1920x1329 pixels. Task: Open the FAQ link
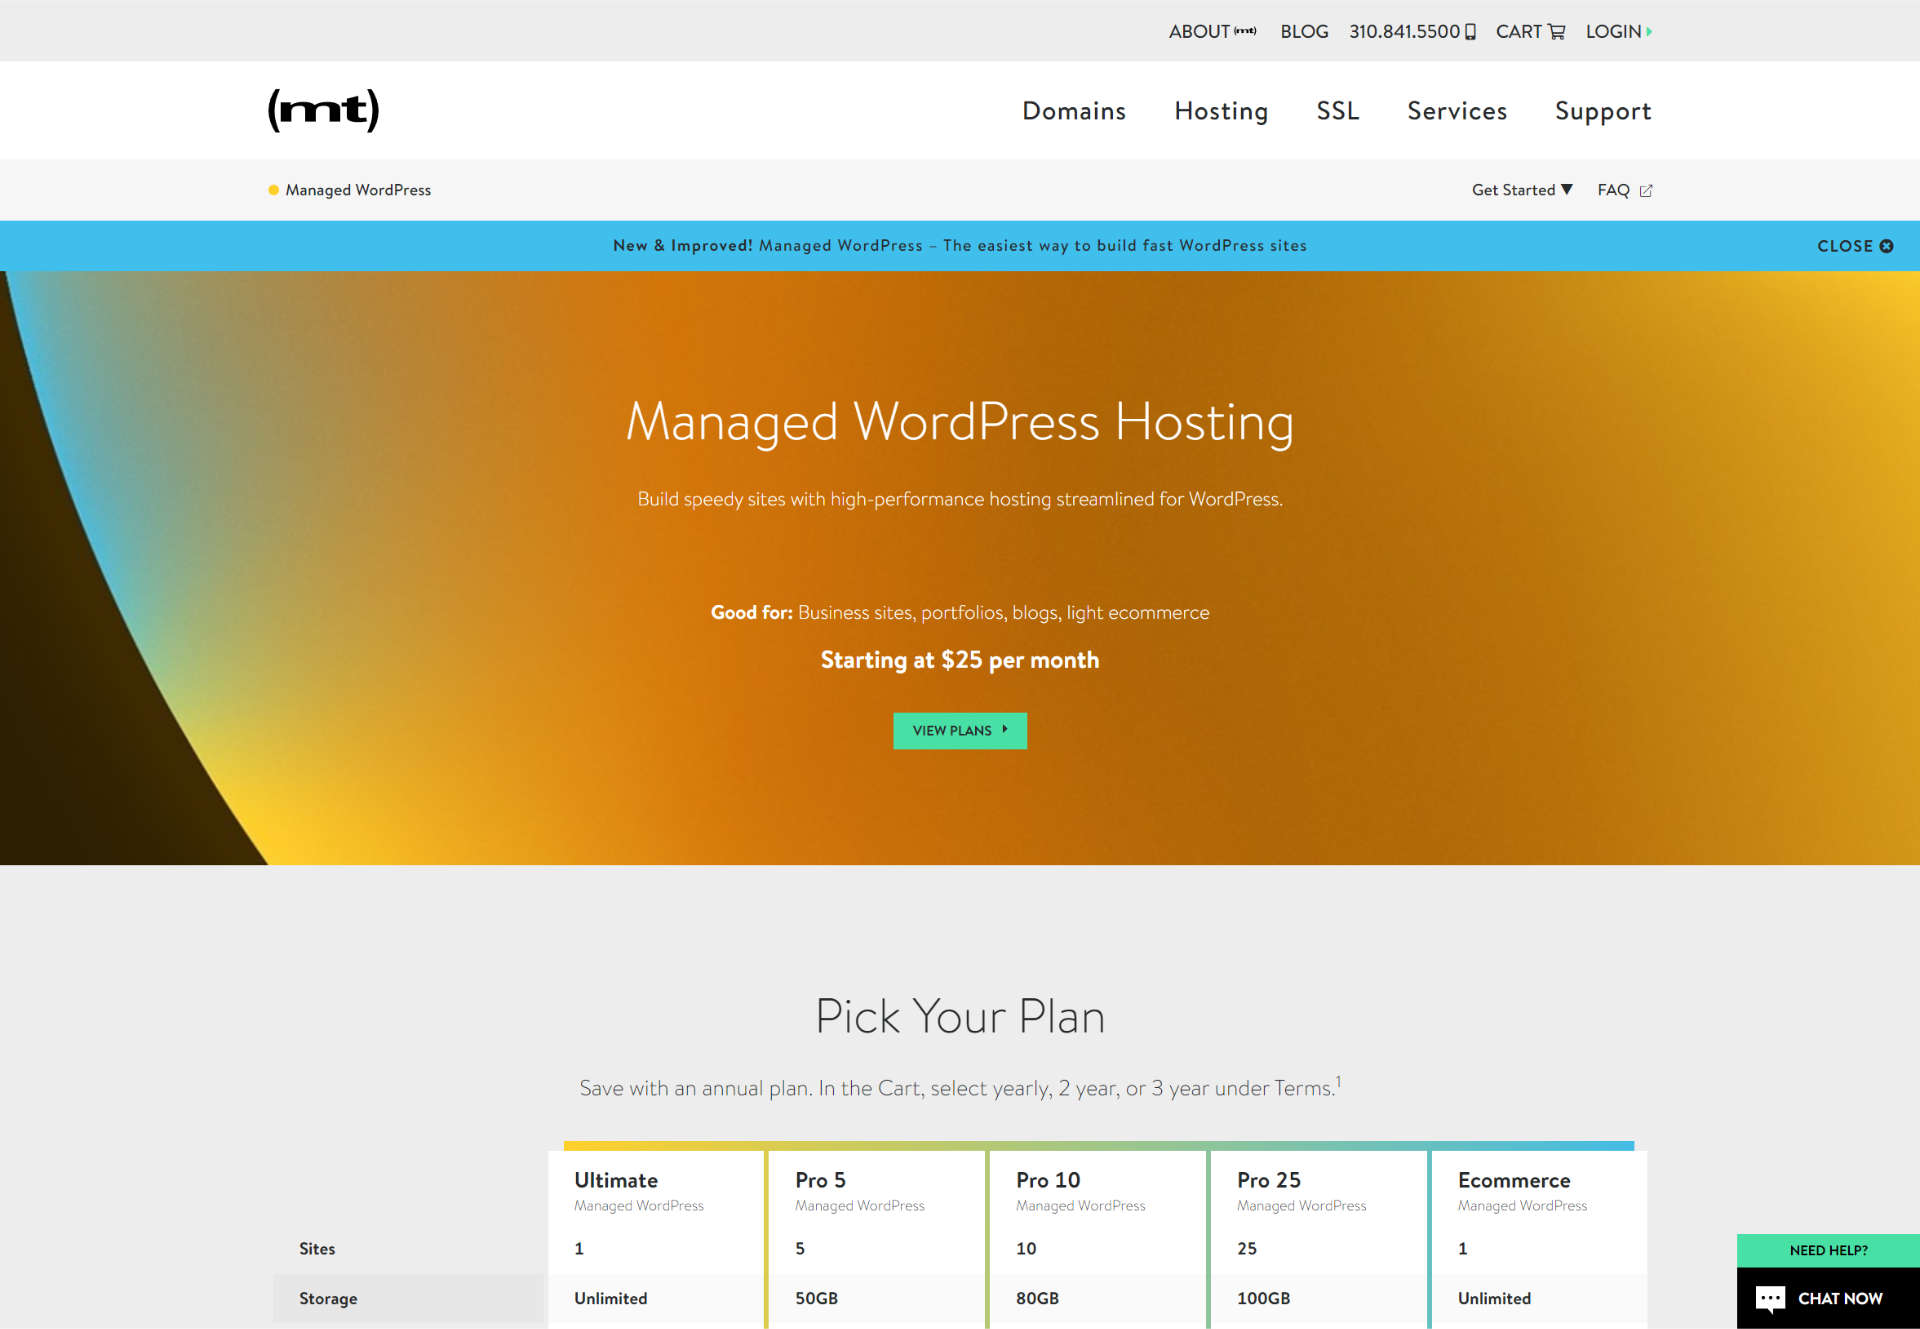(1613, 190)
